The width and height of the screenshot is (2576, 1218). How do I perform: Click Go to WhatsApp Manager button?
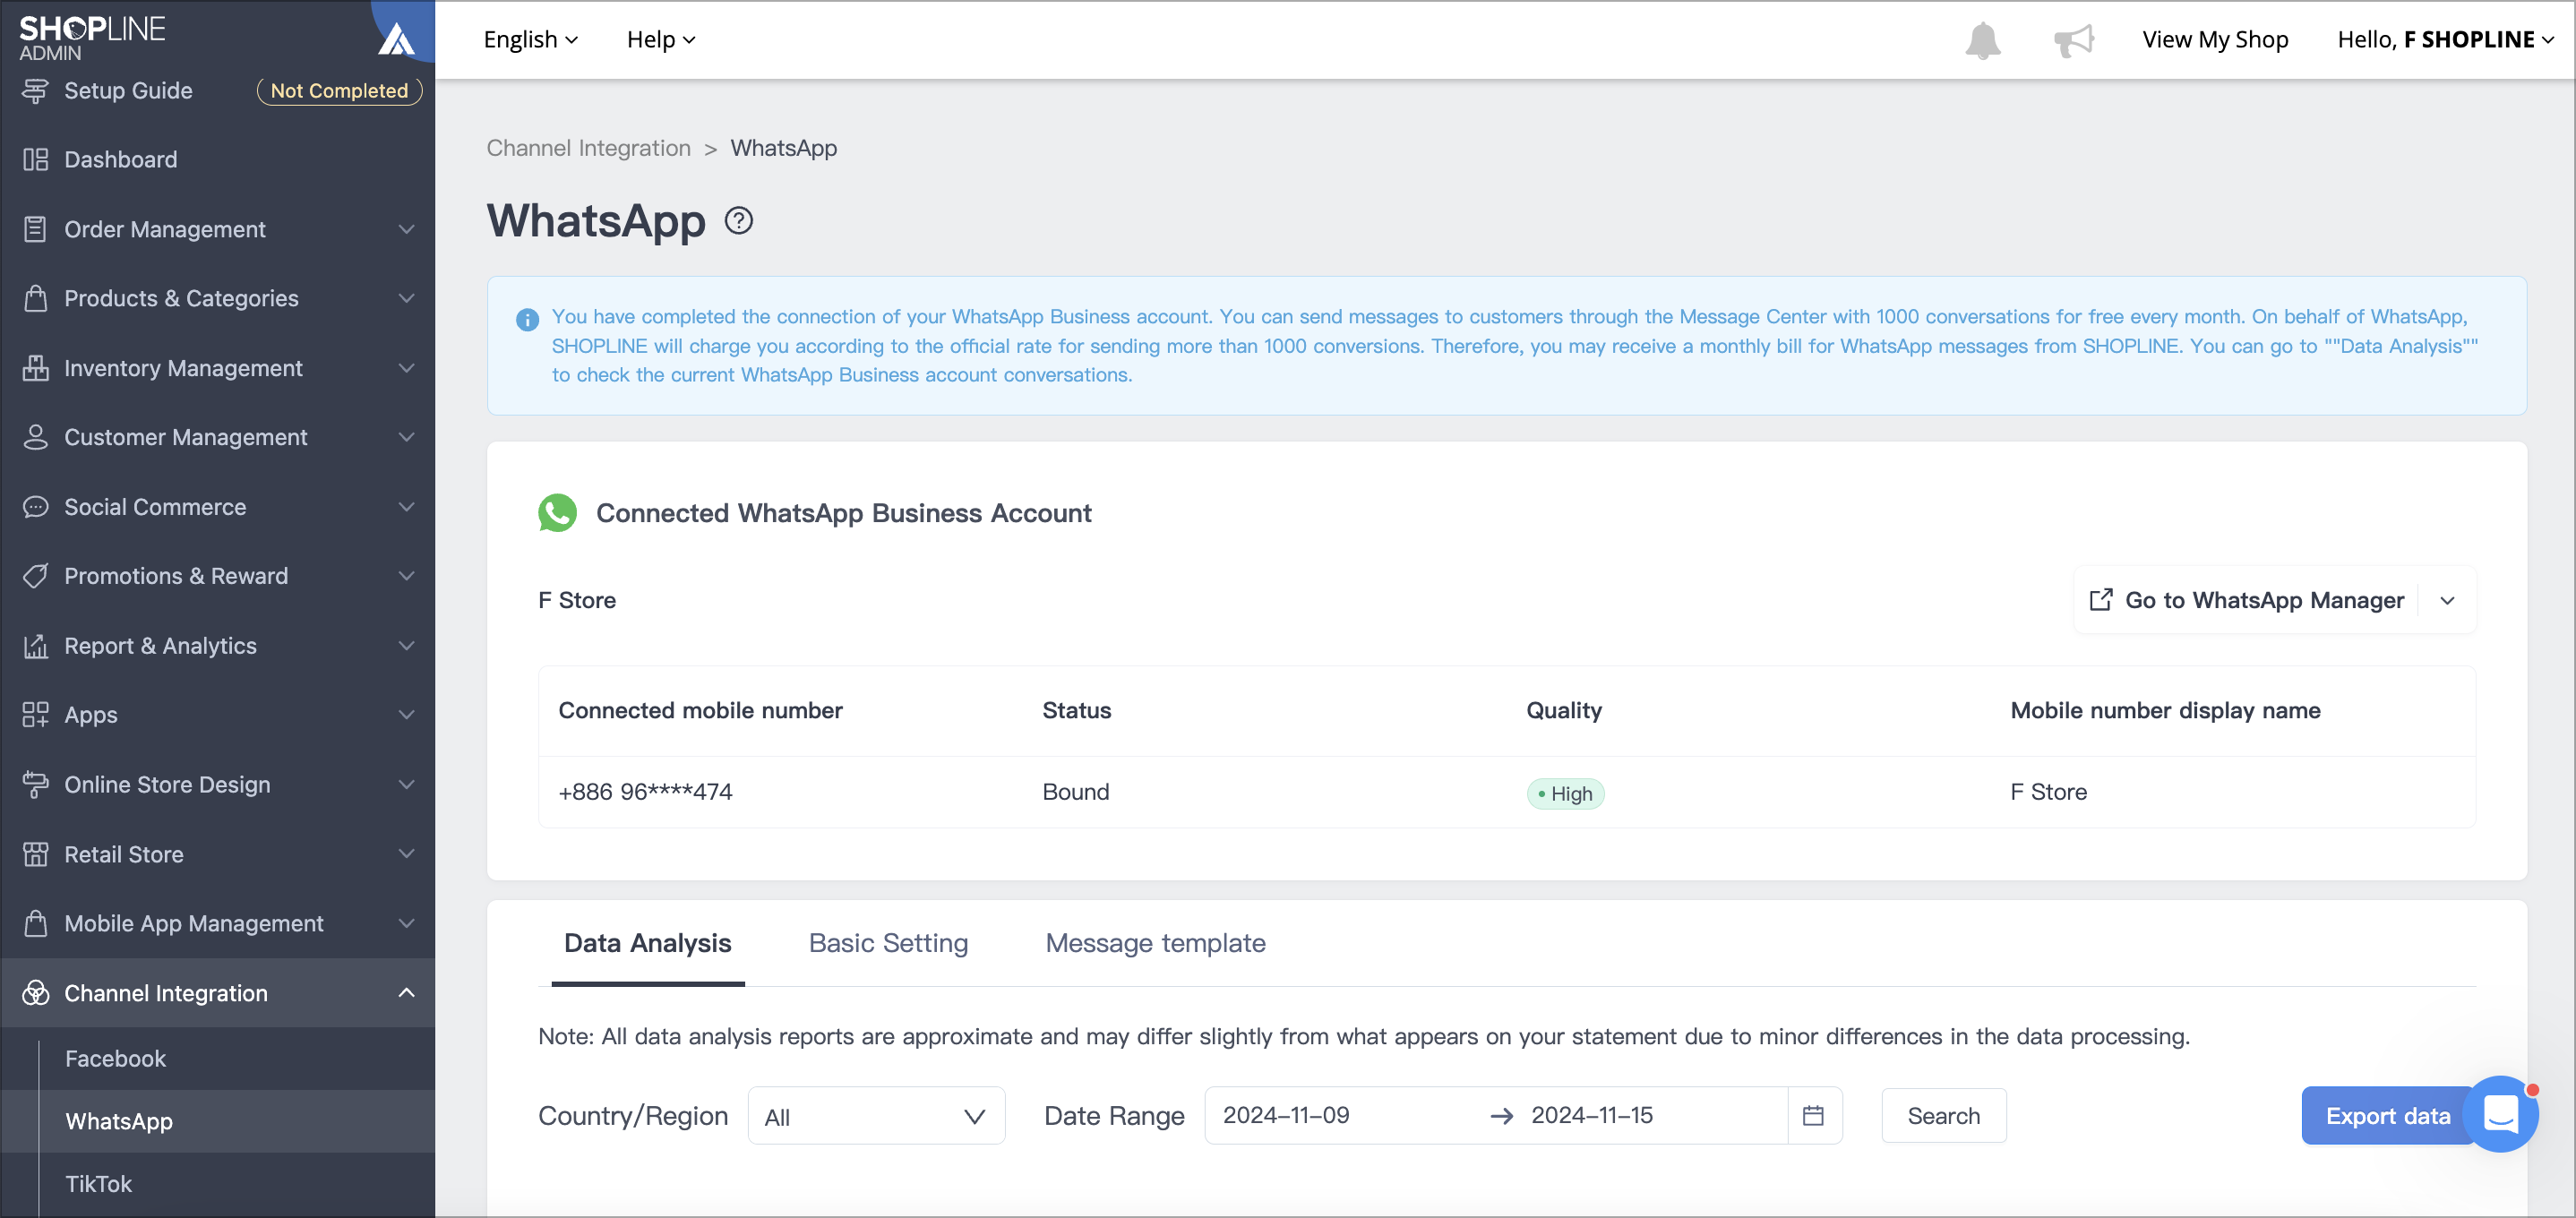(2247, 600)
